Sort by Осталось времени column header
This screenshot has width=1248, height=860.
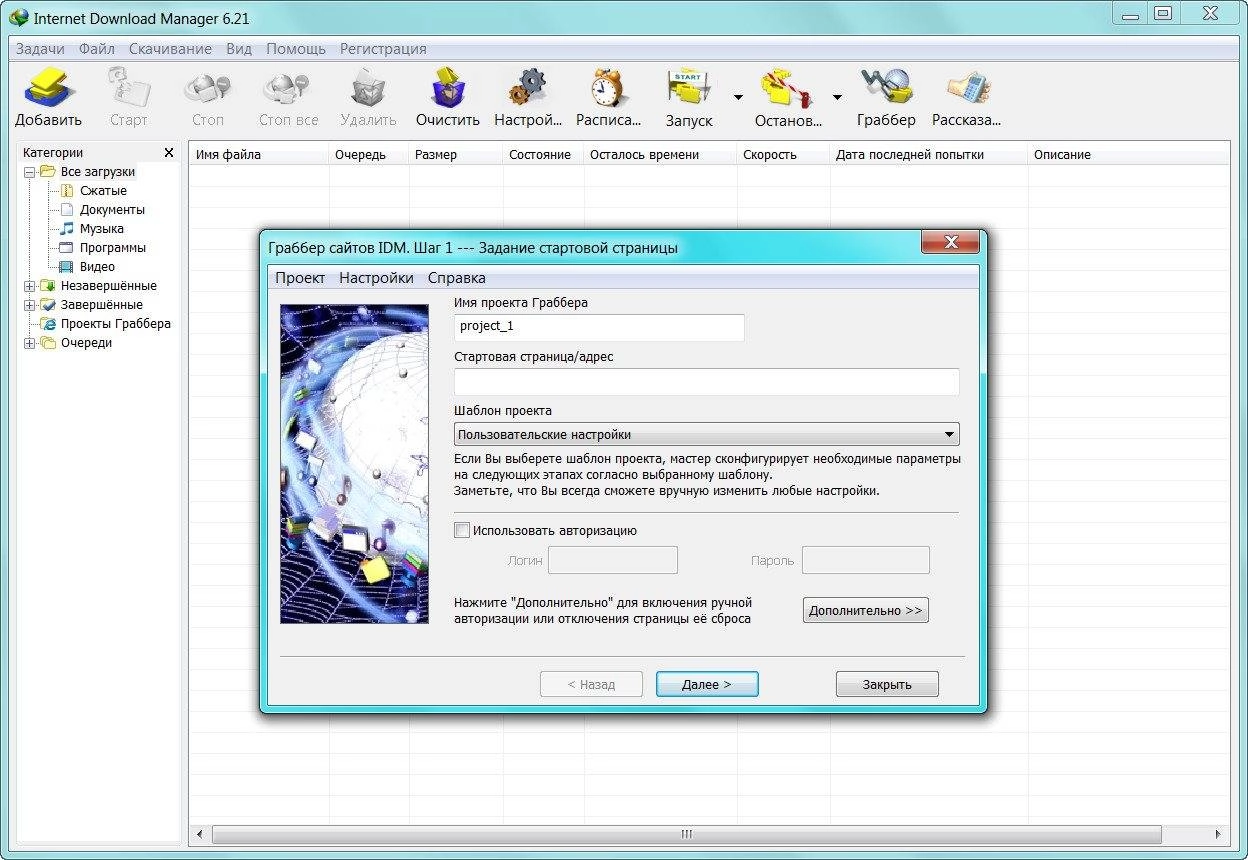click(x=660, y=155)
